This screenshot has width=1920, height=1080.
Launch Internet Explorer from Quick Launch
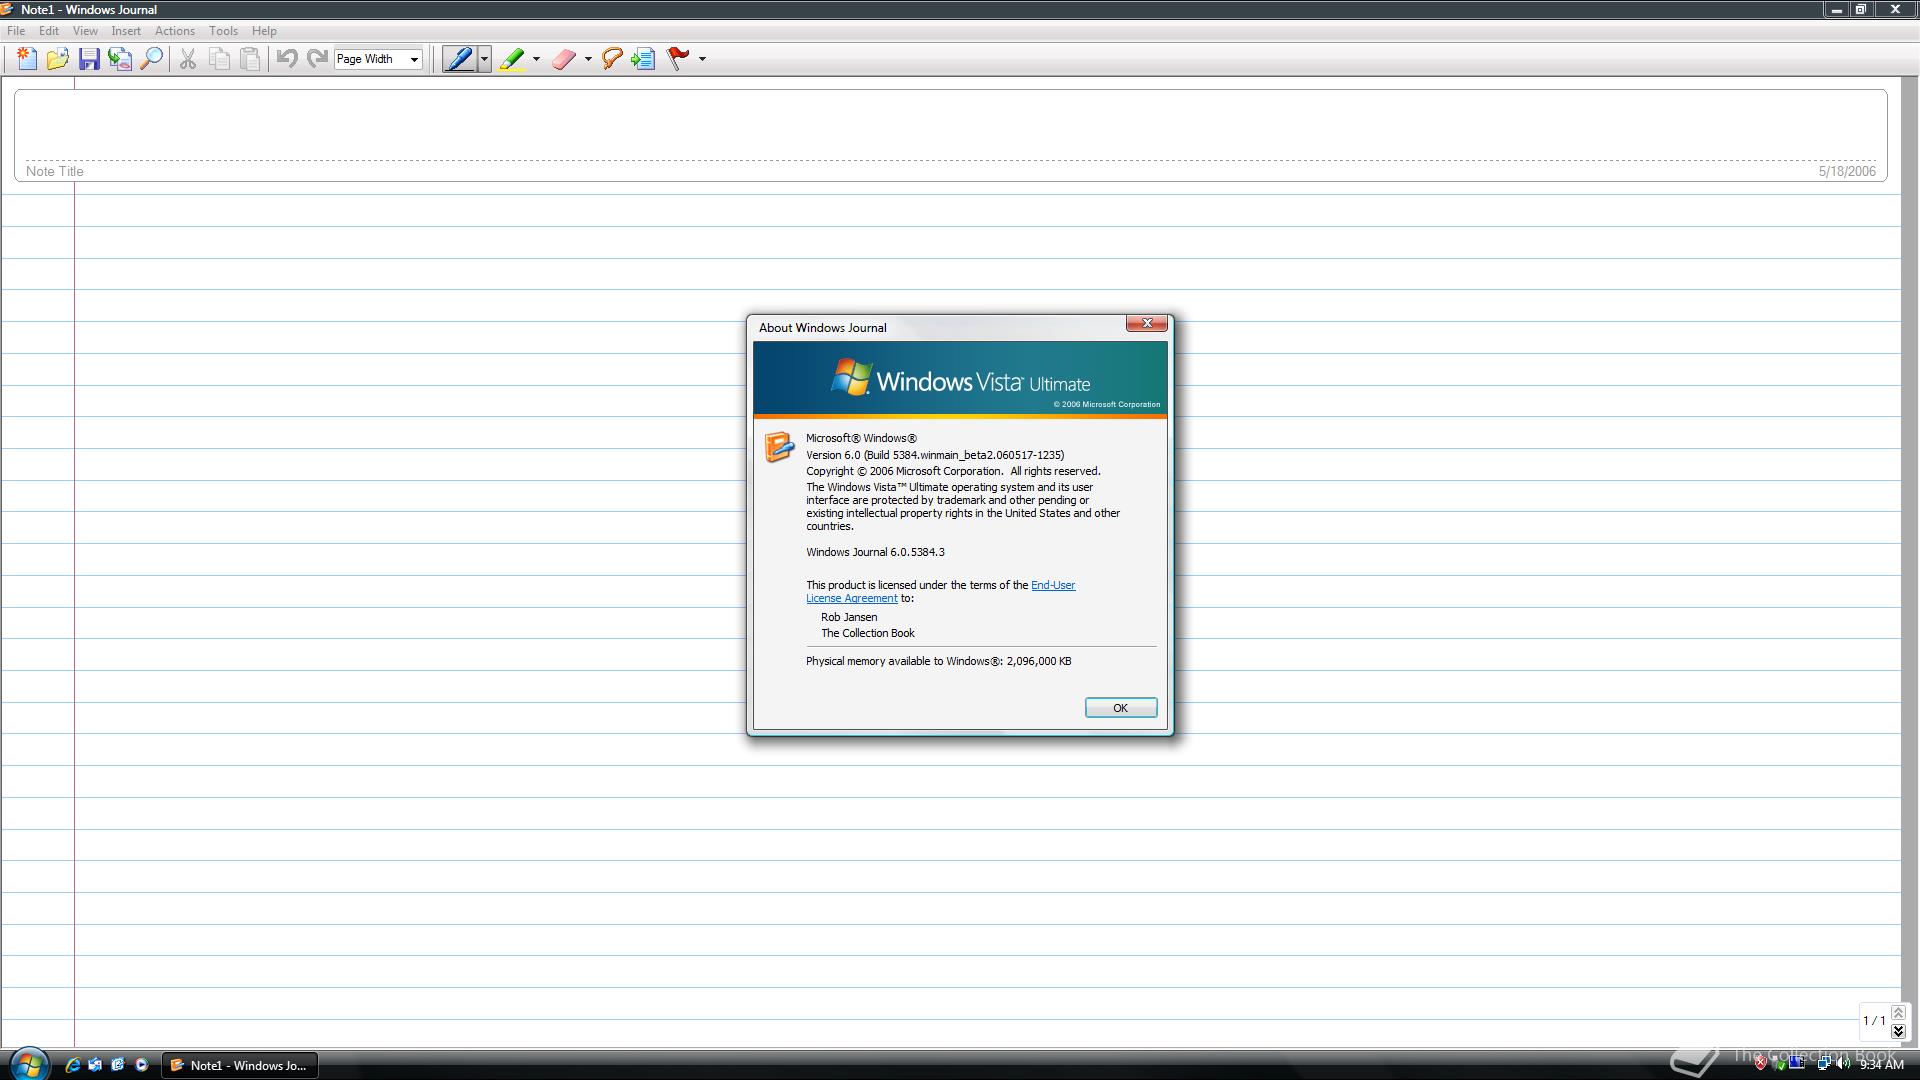click(72, 1065)
